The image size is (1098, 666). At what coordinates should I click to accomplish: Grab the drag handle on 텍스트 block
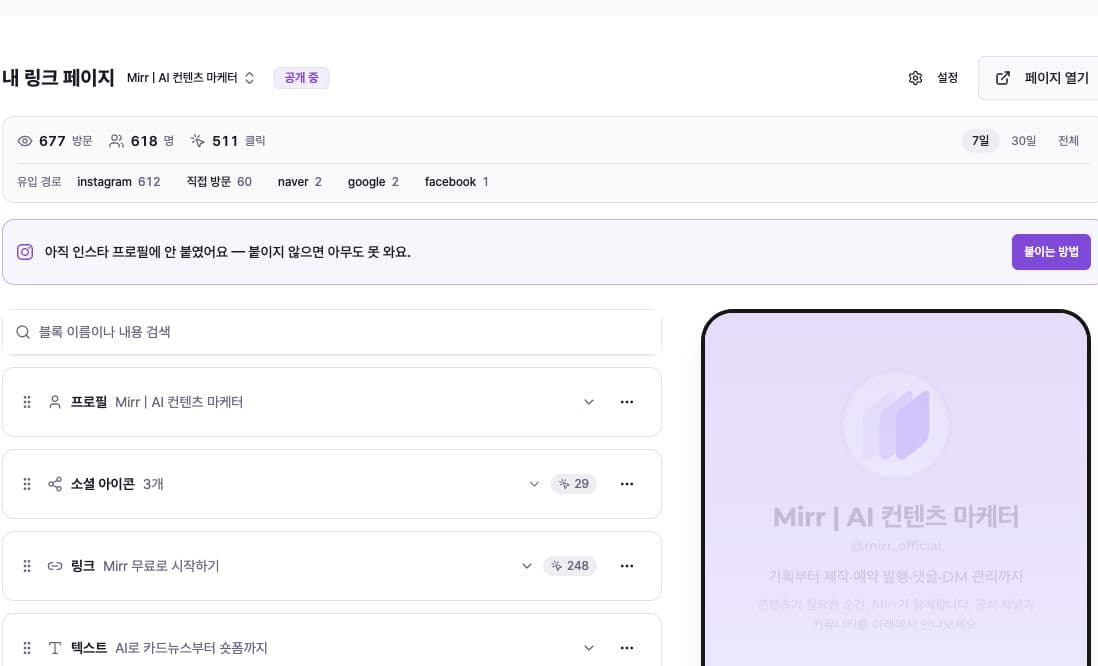(x=27, y=648)
